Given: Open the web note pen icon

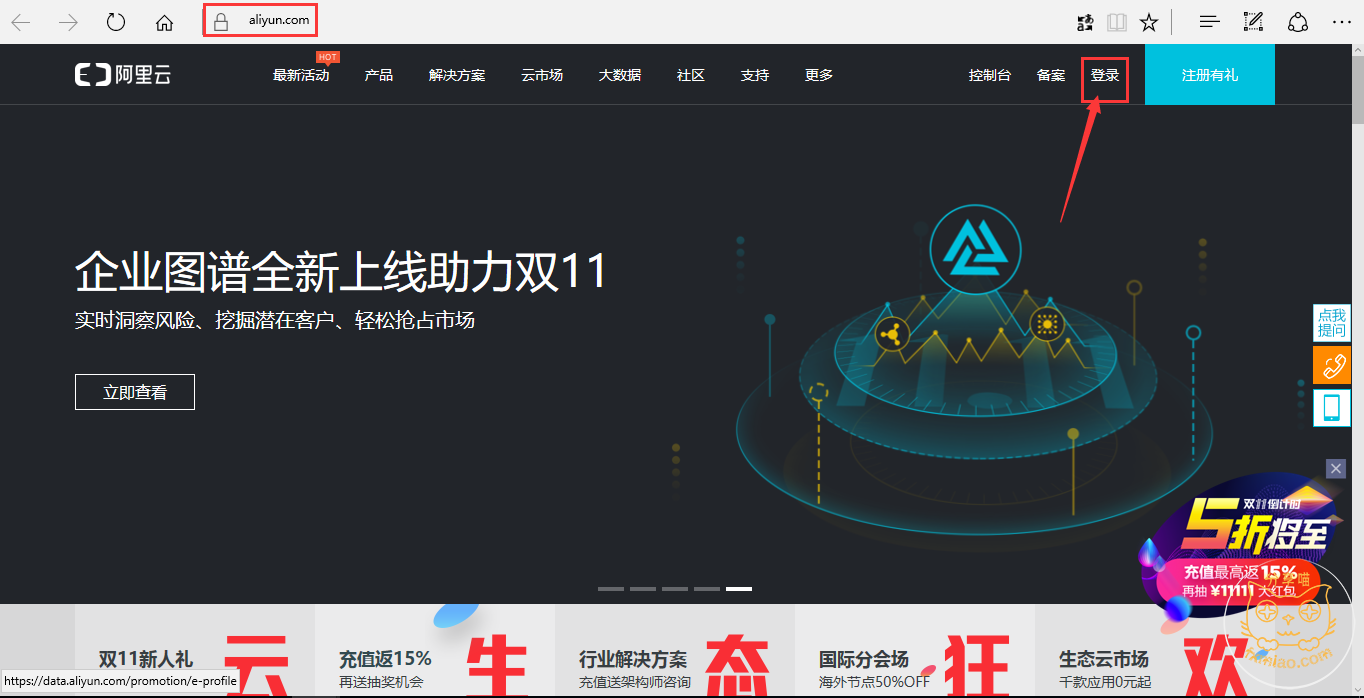Looking at the screenshot, I should click(1253, 21).
